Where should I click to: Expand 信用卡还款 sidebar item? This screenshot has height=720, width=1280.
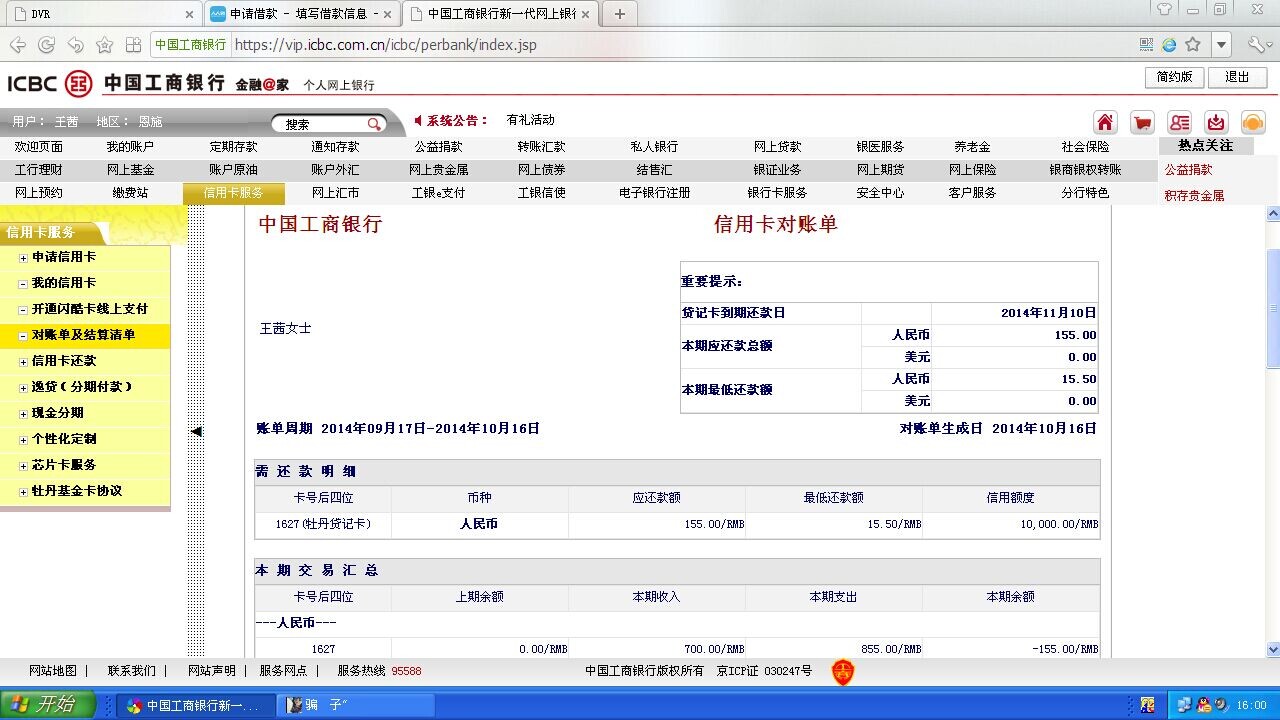(x=23, y=361)
